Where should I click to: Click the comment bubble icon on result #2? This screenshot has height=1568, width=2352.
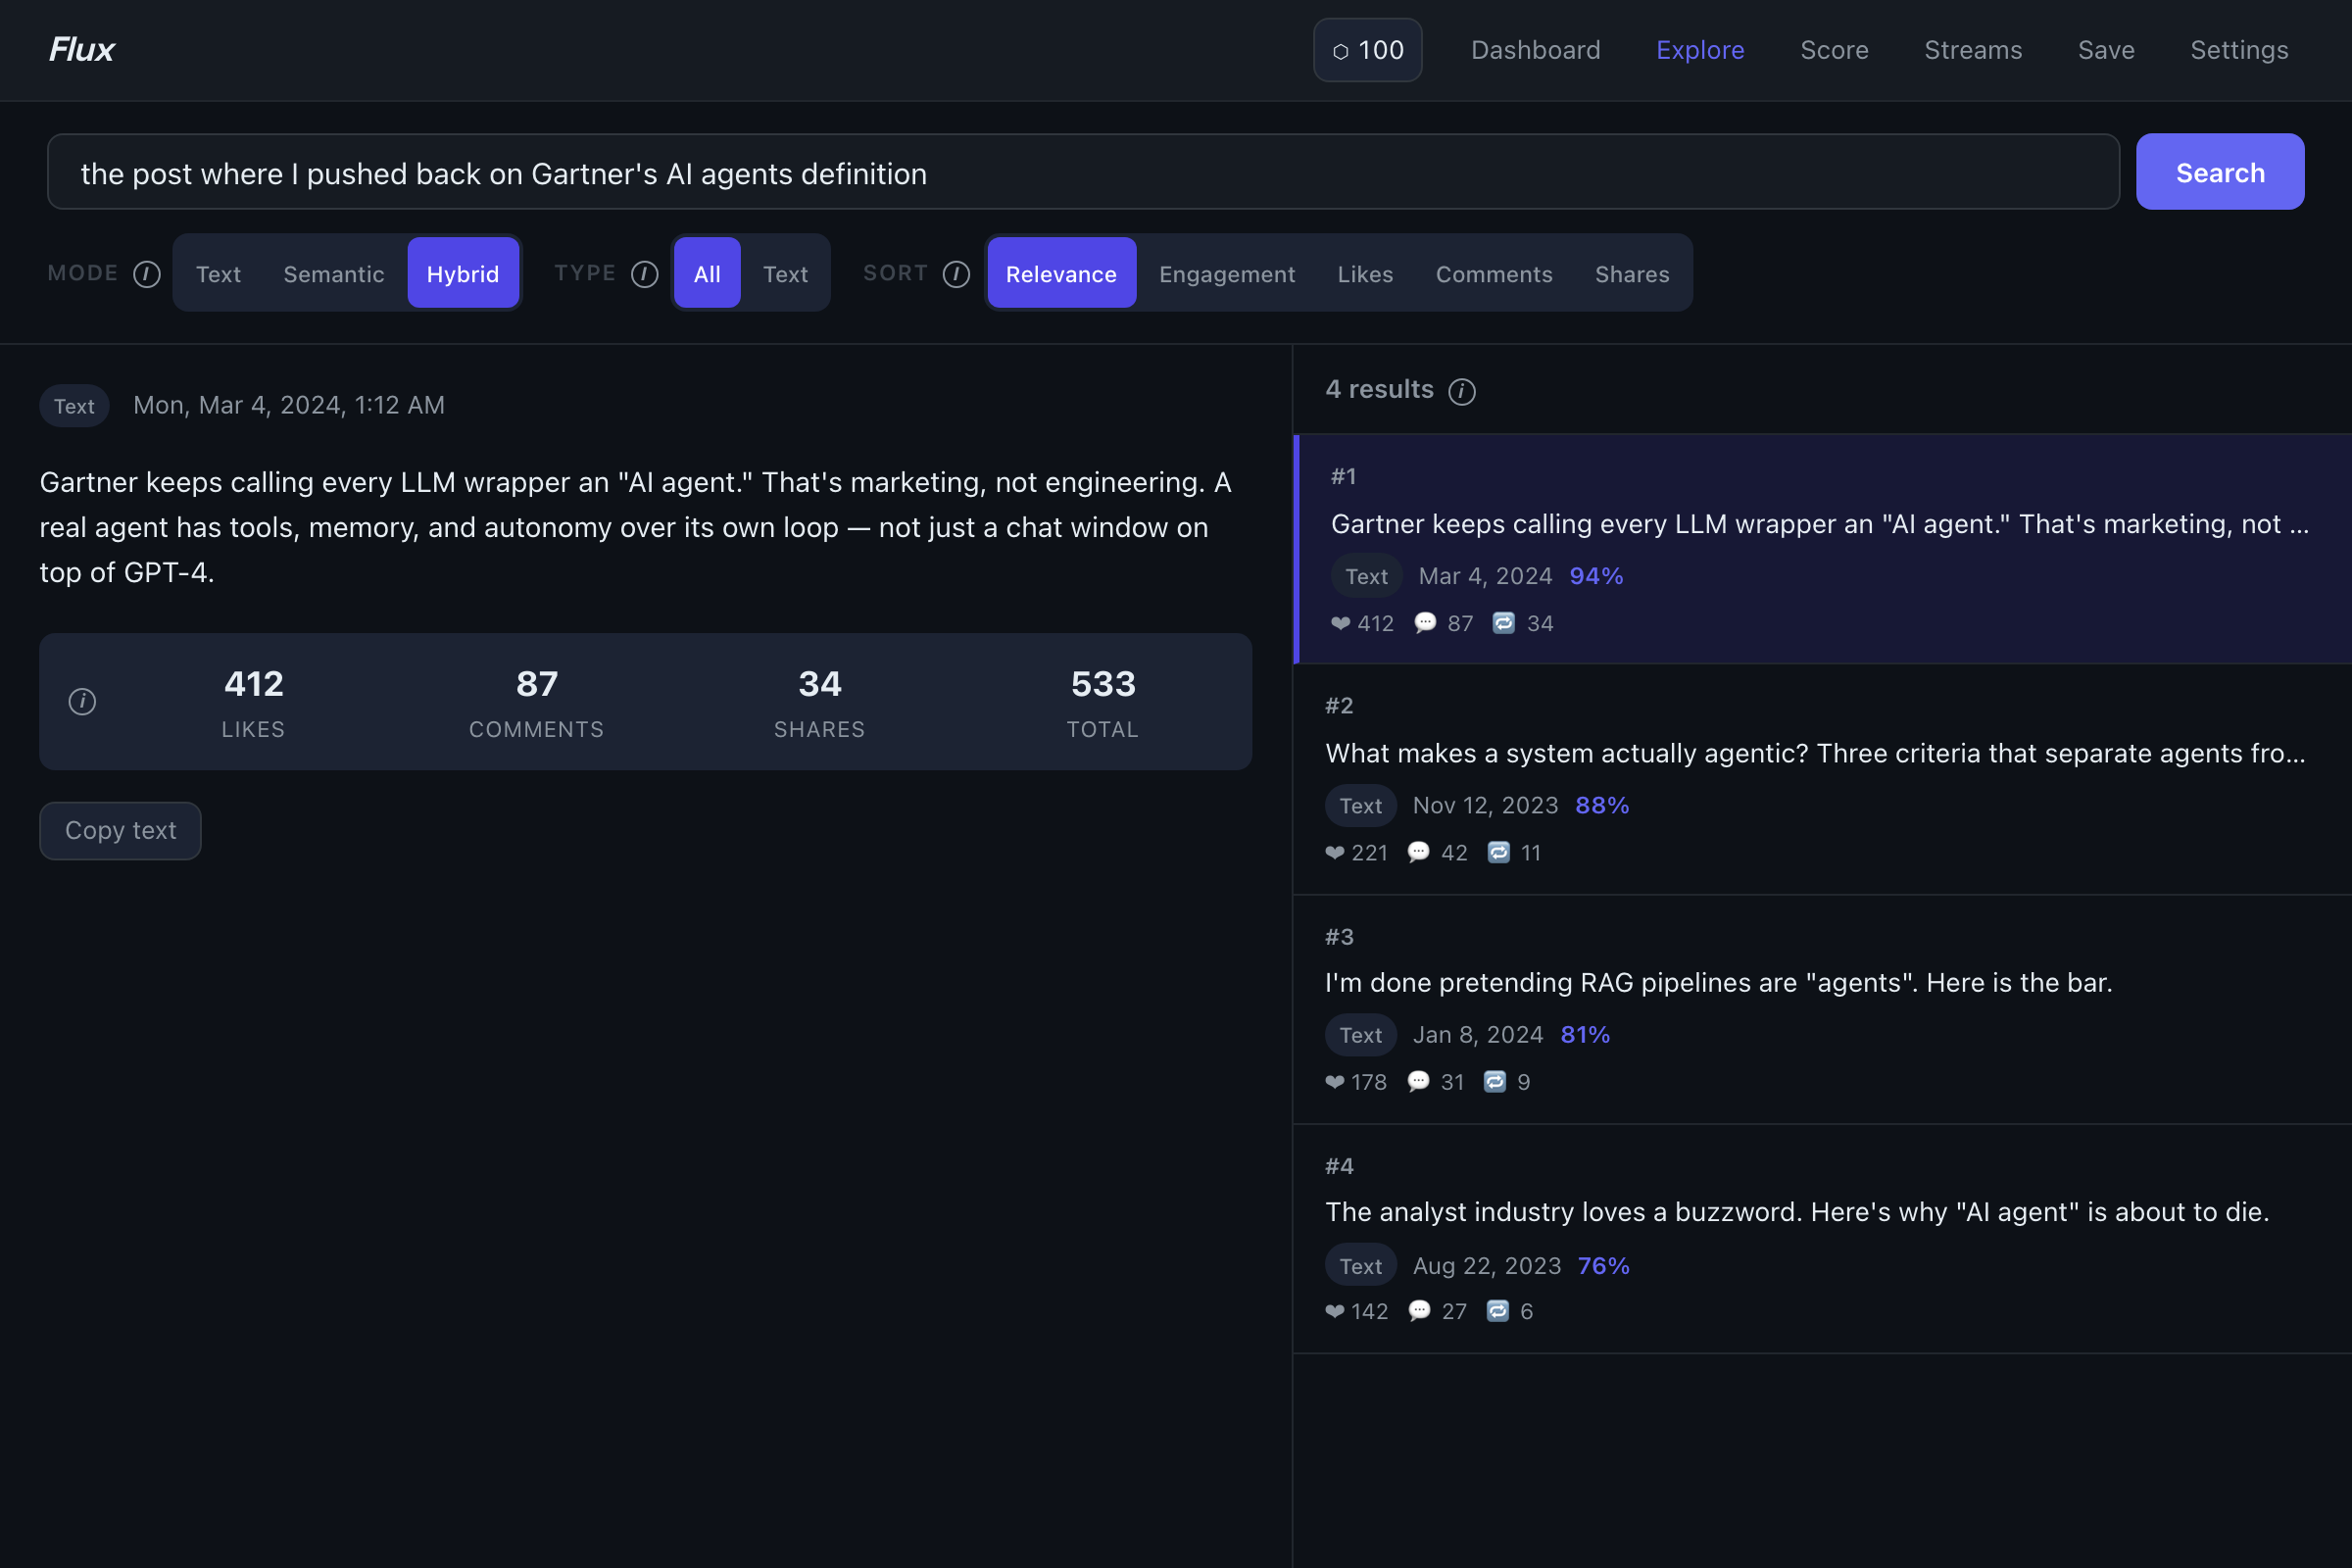coord(1419,852)
